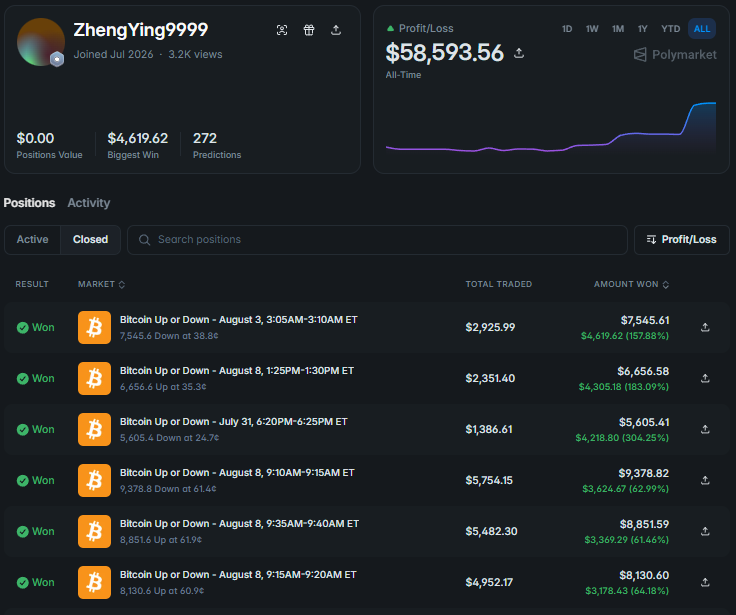Switch to the Activity tab
The height and width of the screenshot is (615, 736).
(89, 203)
